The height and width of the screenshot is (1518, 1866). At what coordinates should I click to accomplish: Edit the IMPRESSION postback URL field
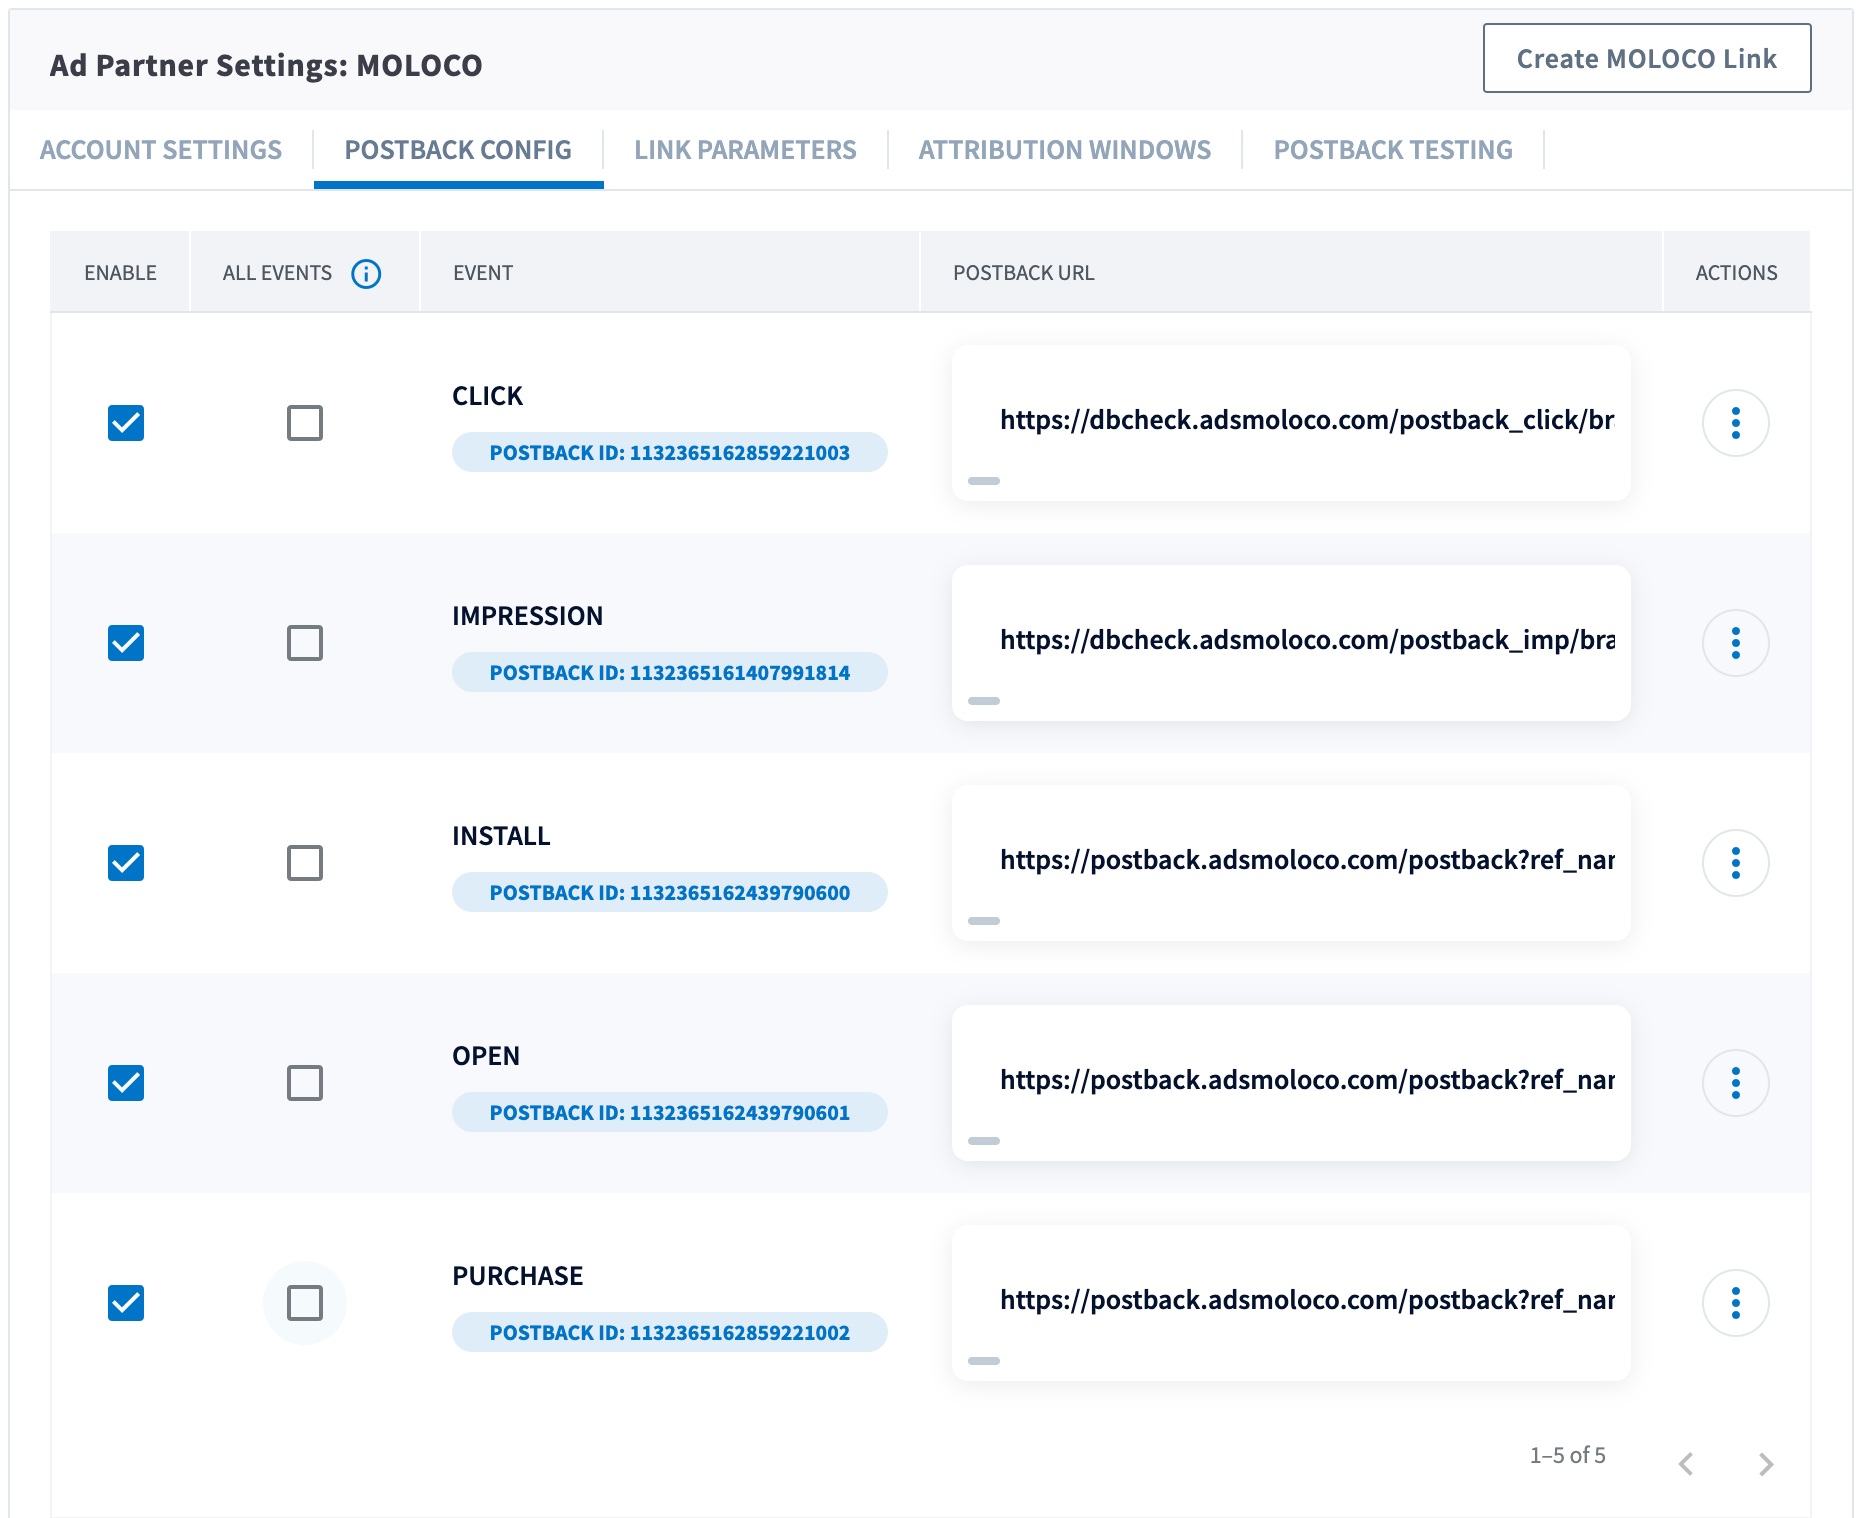pos(1291,643)
